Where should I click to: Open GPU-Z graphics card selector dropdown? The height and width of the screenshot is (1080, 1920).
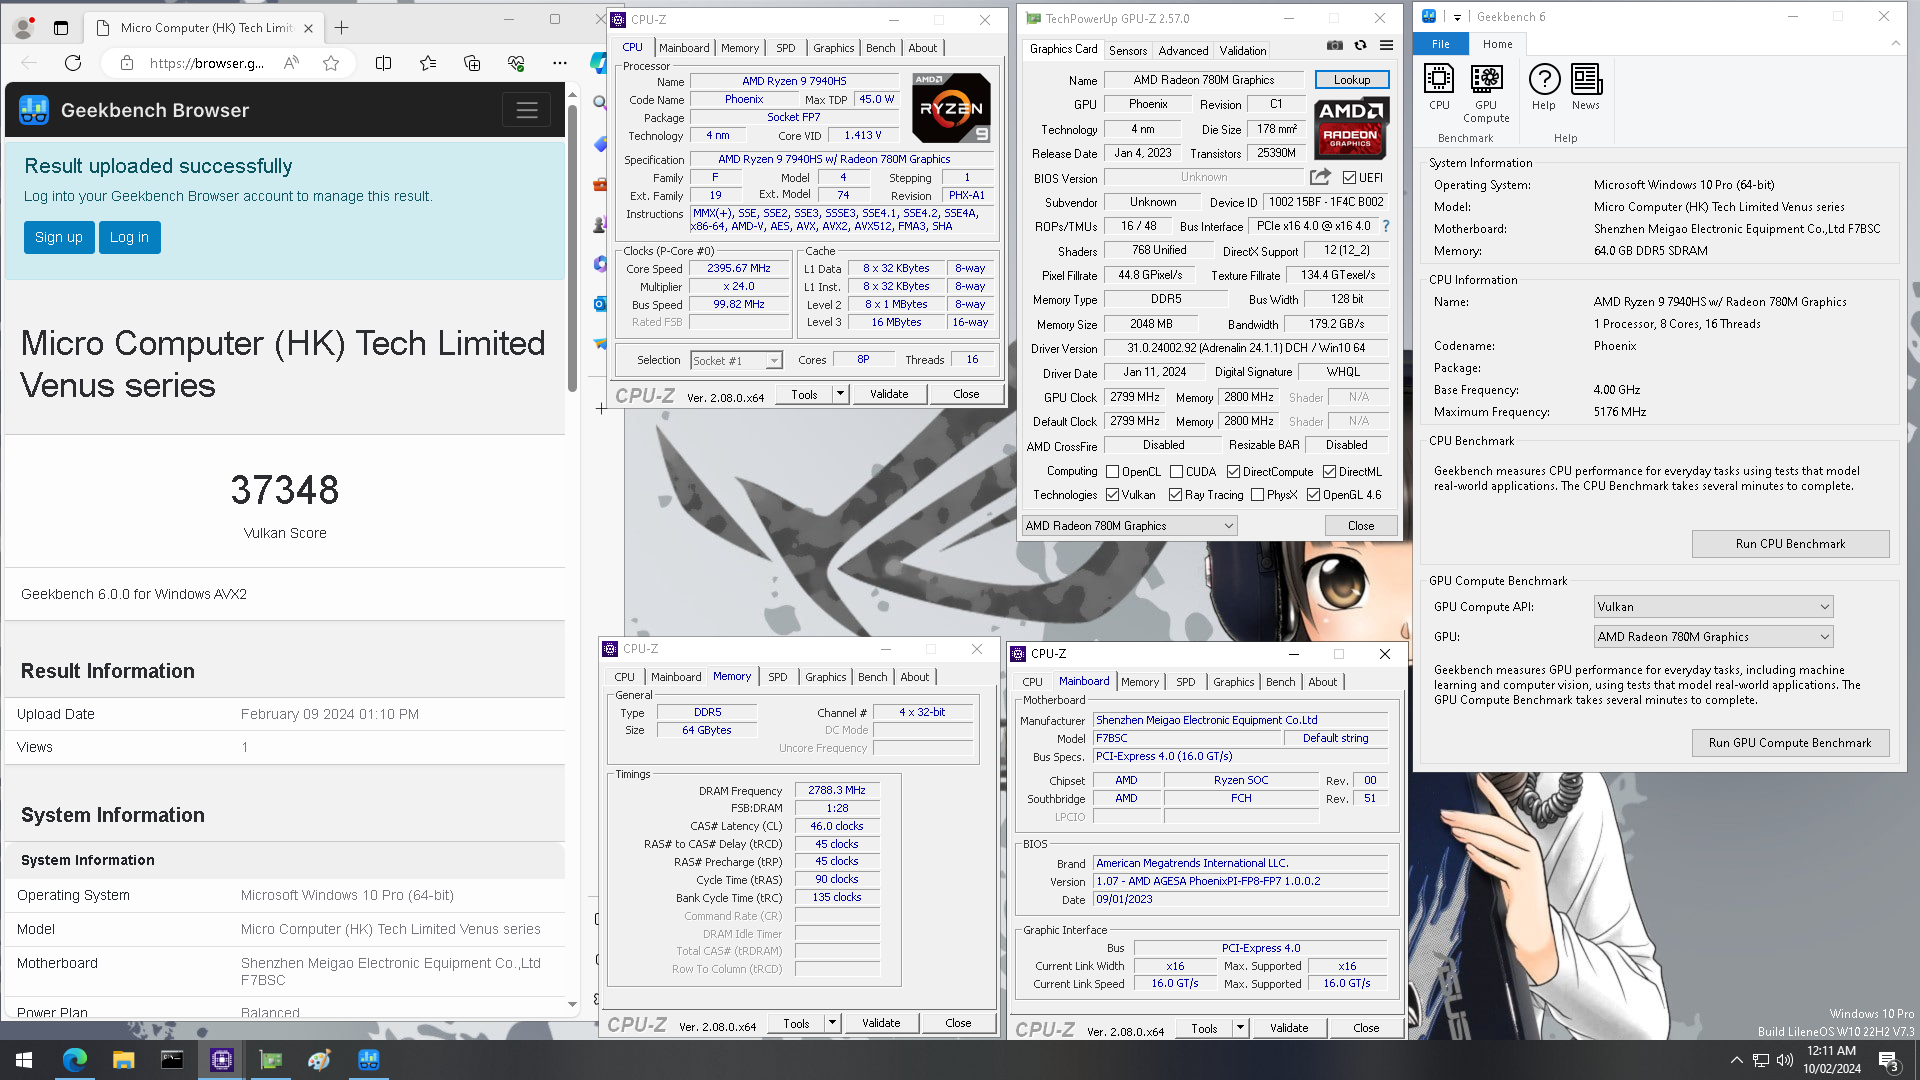coord(1129,526)
